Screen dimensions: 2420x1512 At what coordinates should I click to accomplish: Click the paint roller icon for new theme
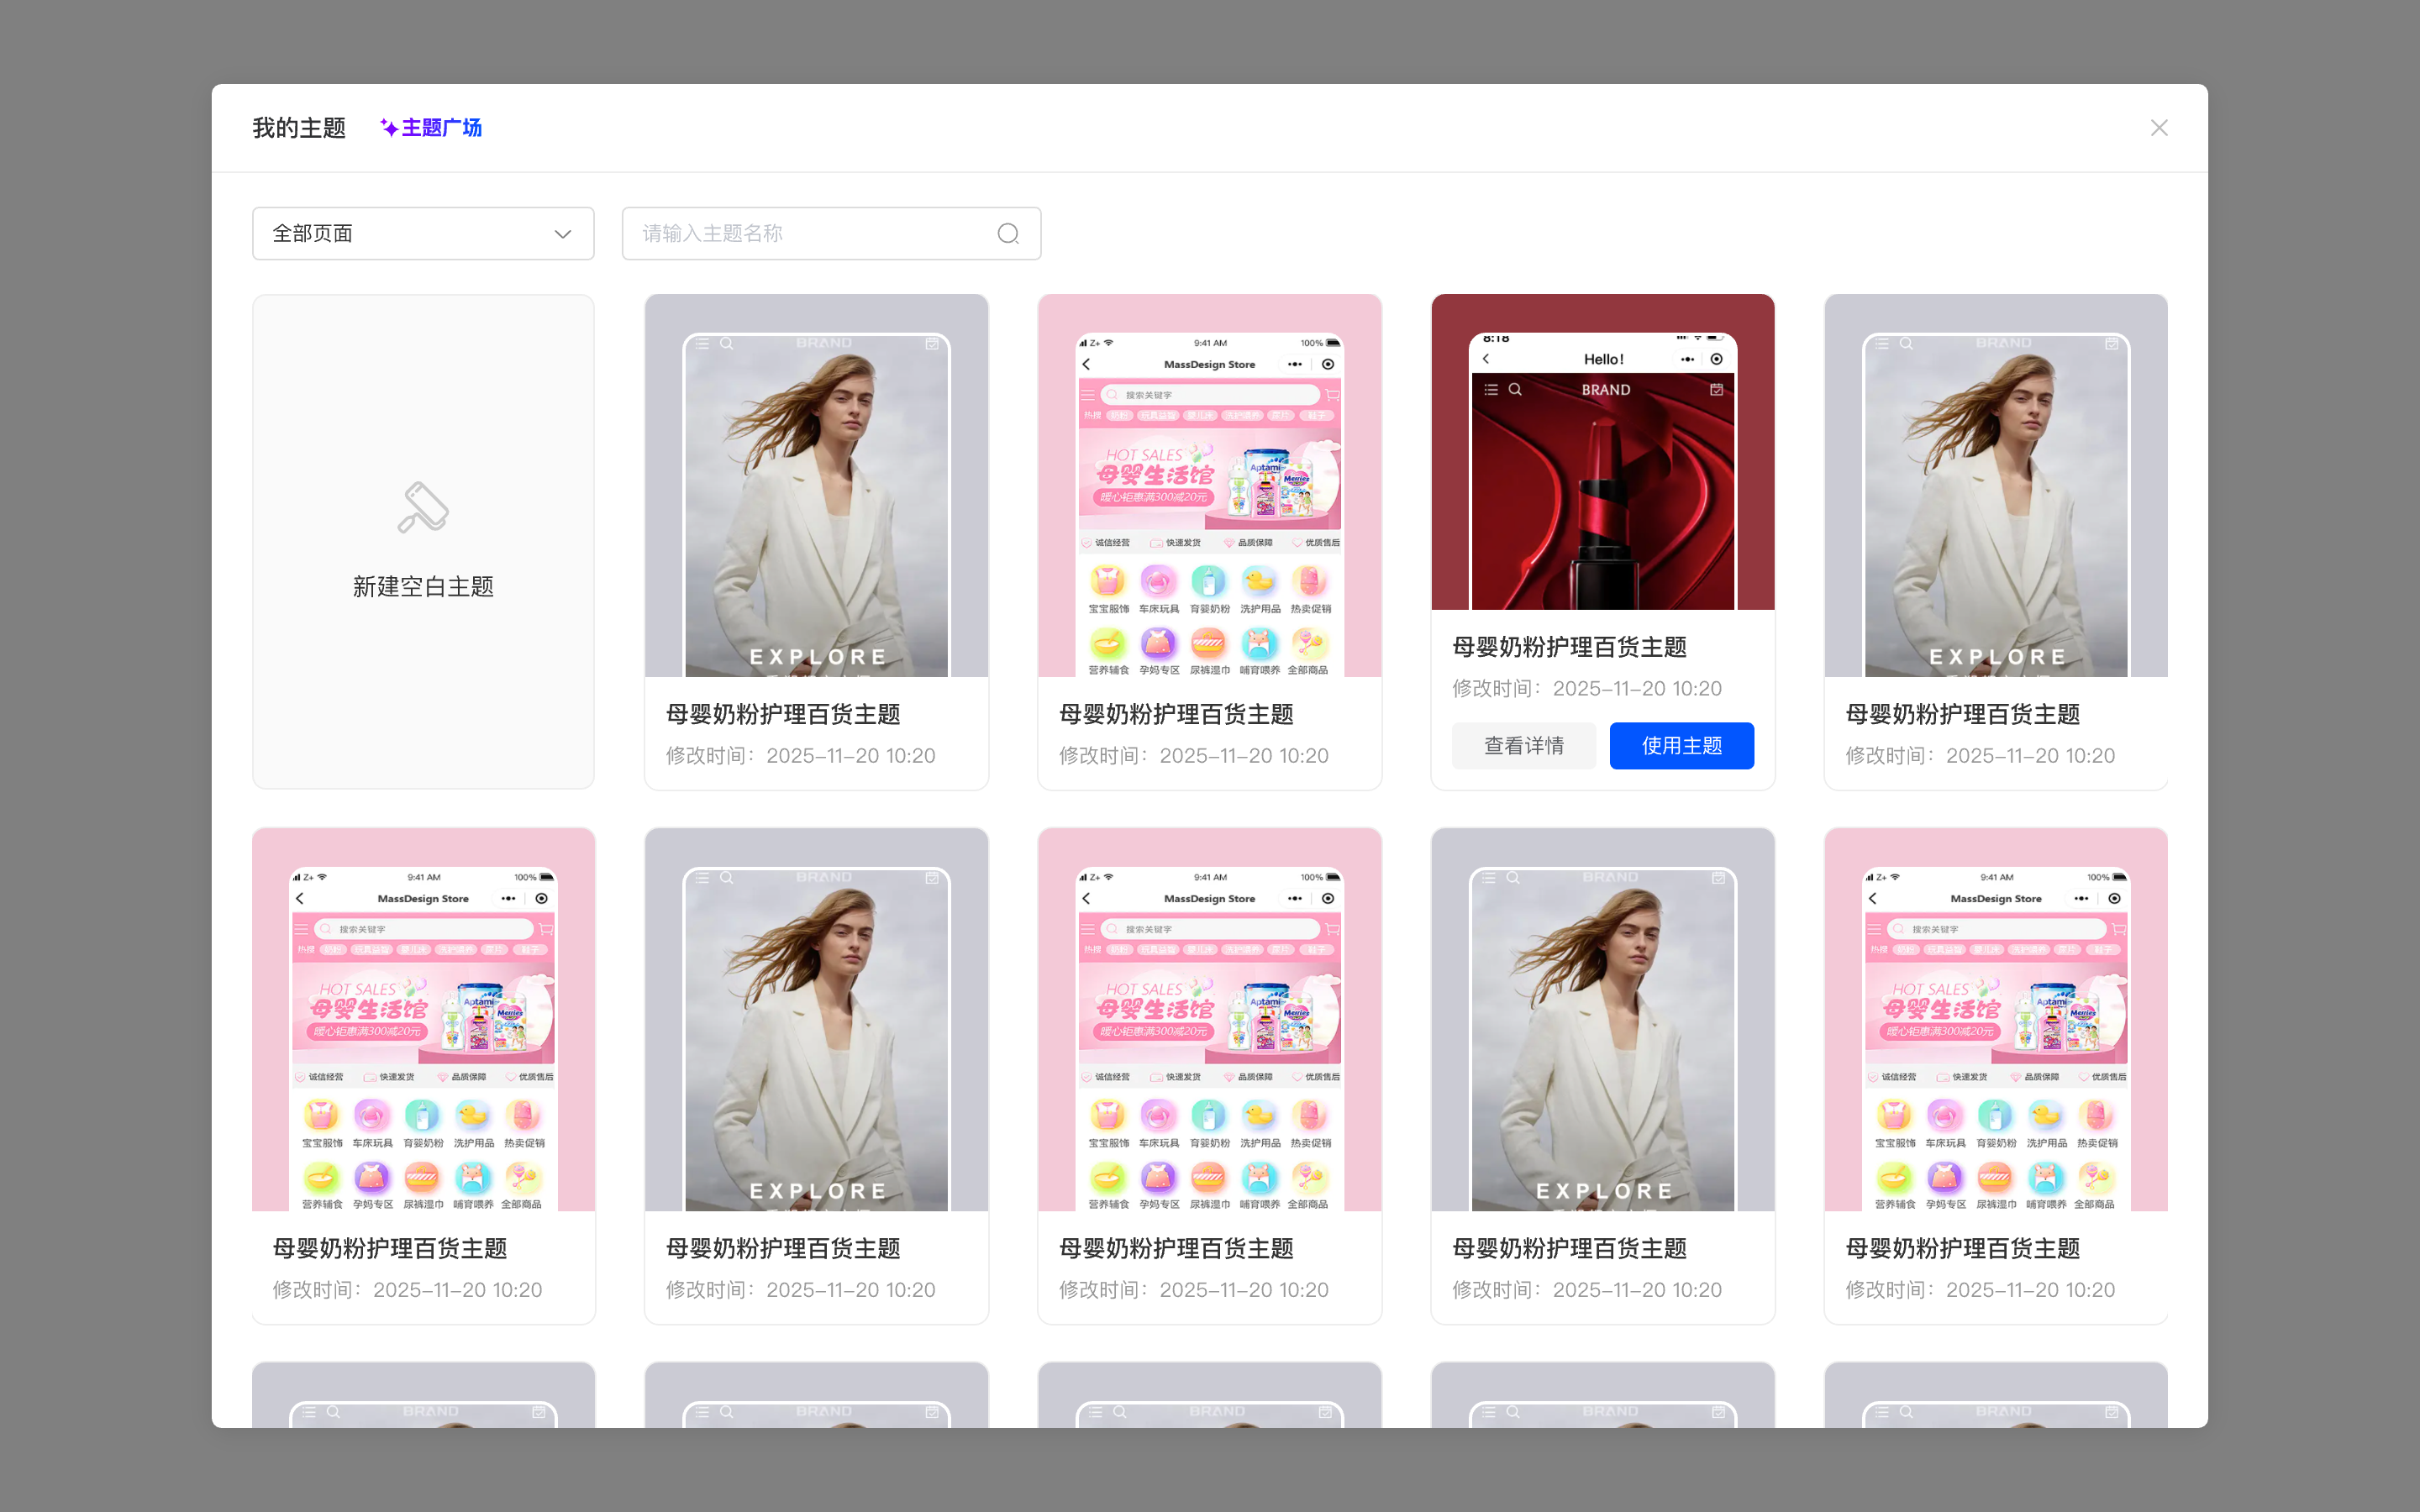pos(423,508)
